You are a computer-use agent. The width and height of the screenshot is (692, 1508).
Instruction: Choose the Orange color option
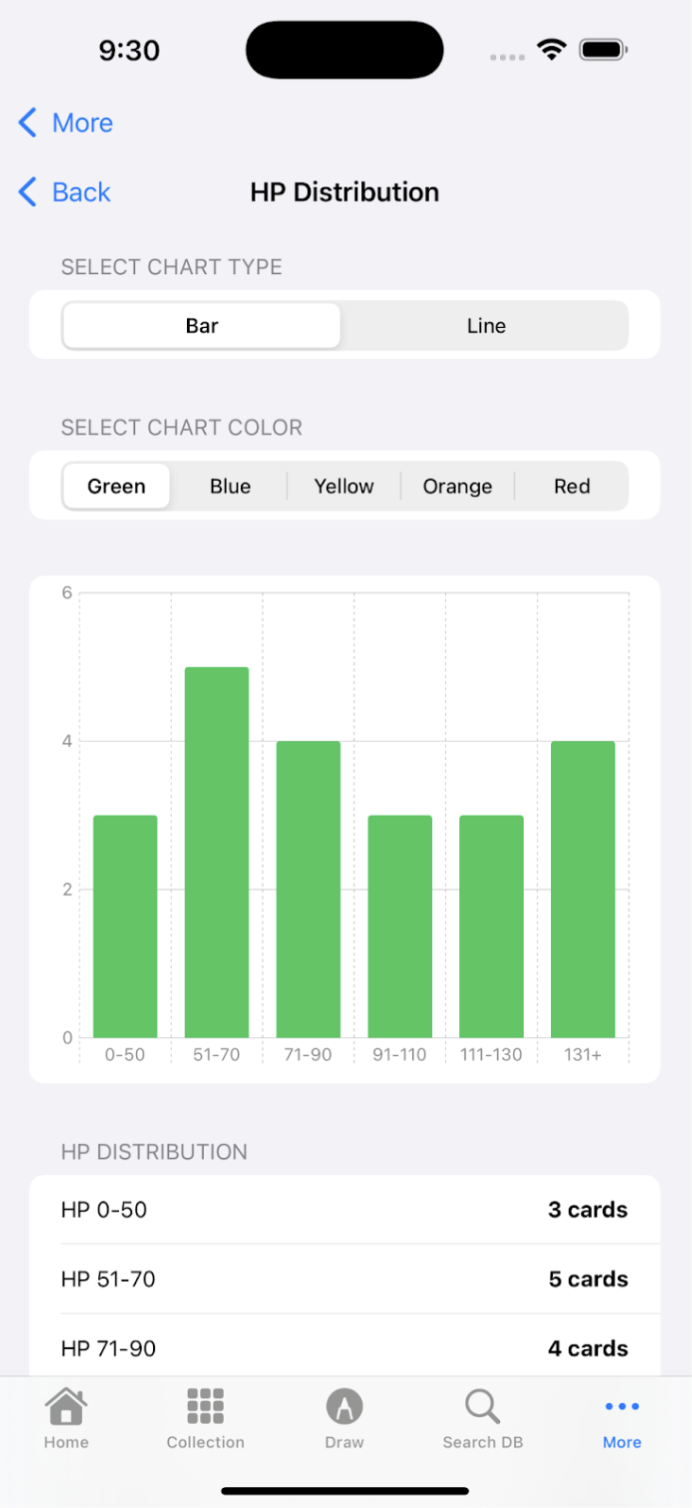(x=457, y=486)
